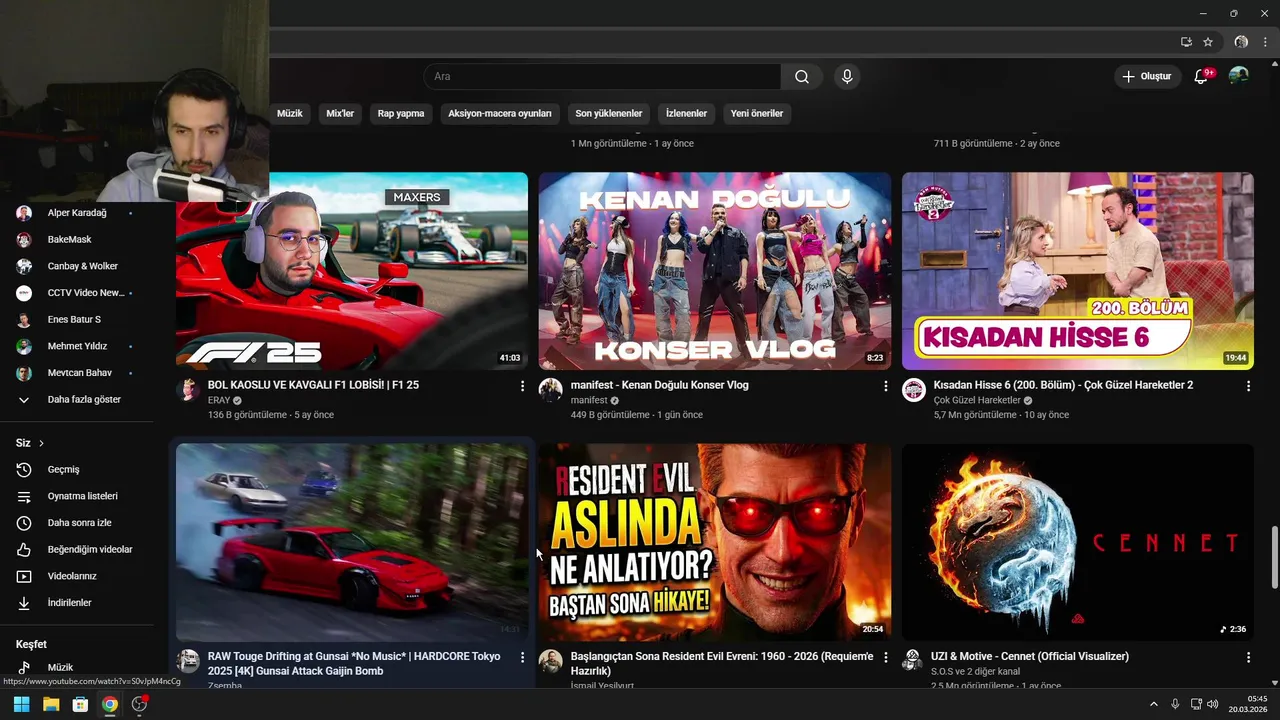Open notifications bell
Screen dimensions: 1280x720
point(1201,76)
